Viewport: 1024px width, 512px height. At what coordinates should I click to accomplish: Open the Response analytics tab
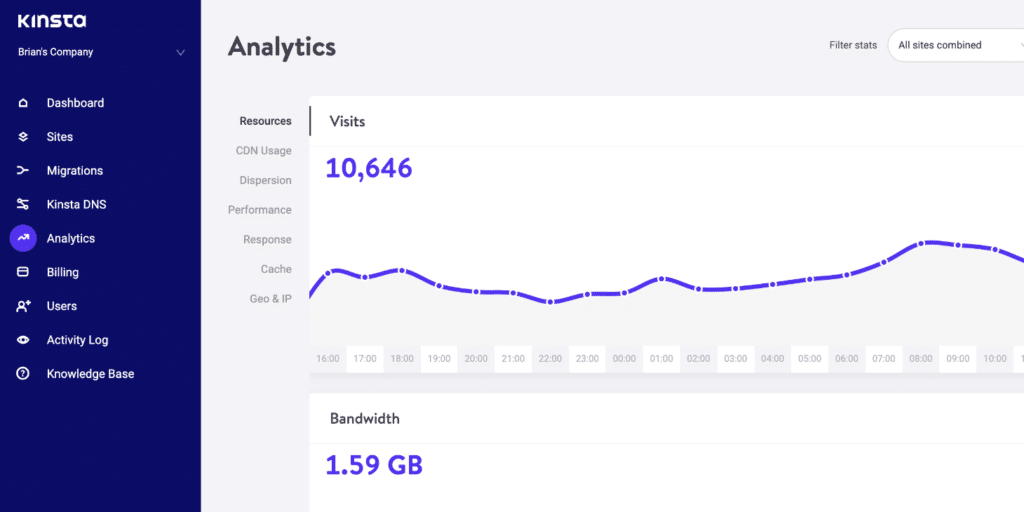tap(267, 240)
